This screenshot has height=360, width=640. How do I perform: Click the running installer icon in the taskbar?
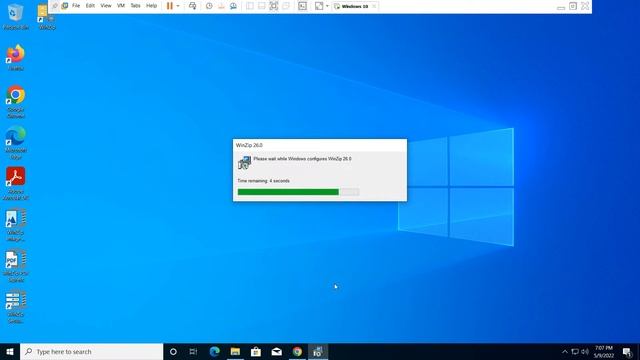tap(318, 351)
